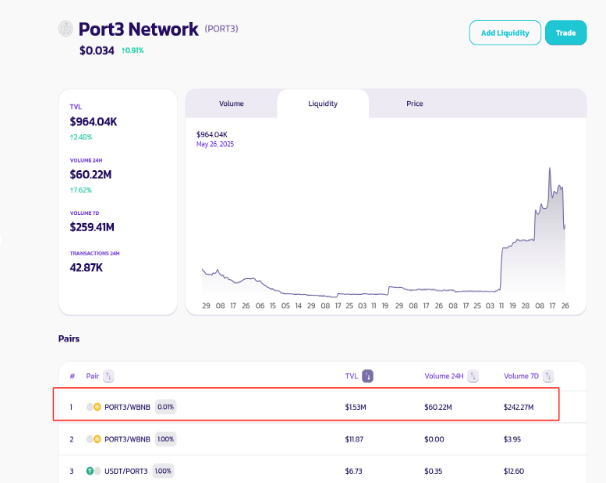
Task: Click the $60.22M Volume 24H stat
Action: [90, 175]
